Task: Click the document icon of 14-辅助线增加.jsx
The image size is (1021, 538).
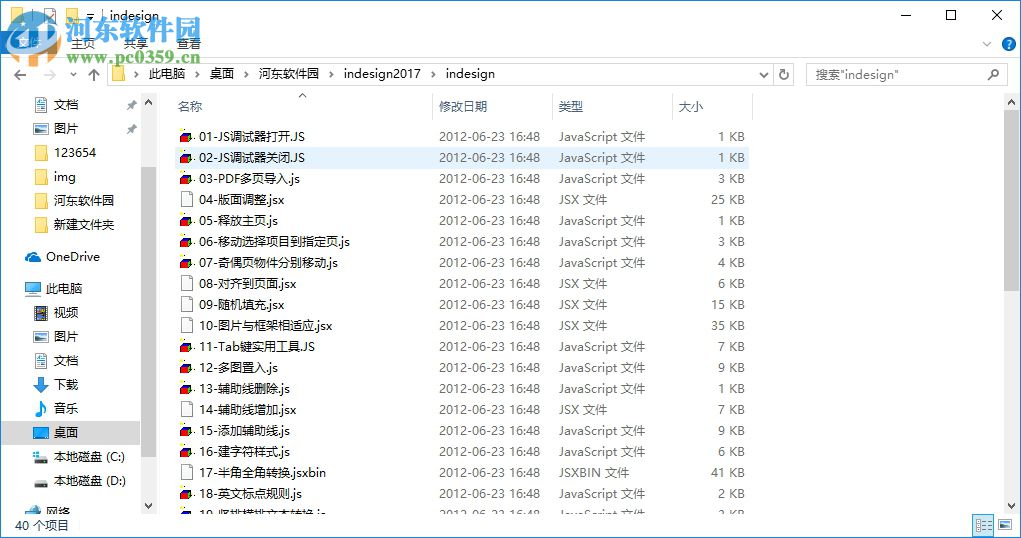Action: pyautogui.click(x=186, y=410)
